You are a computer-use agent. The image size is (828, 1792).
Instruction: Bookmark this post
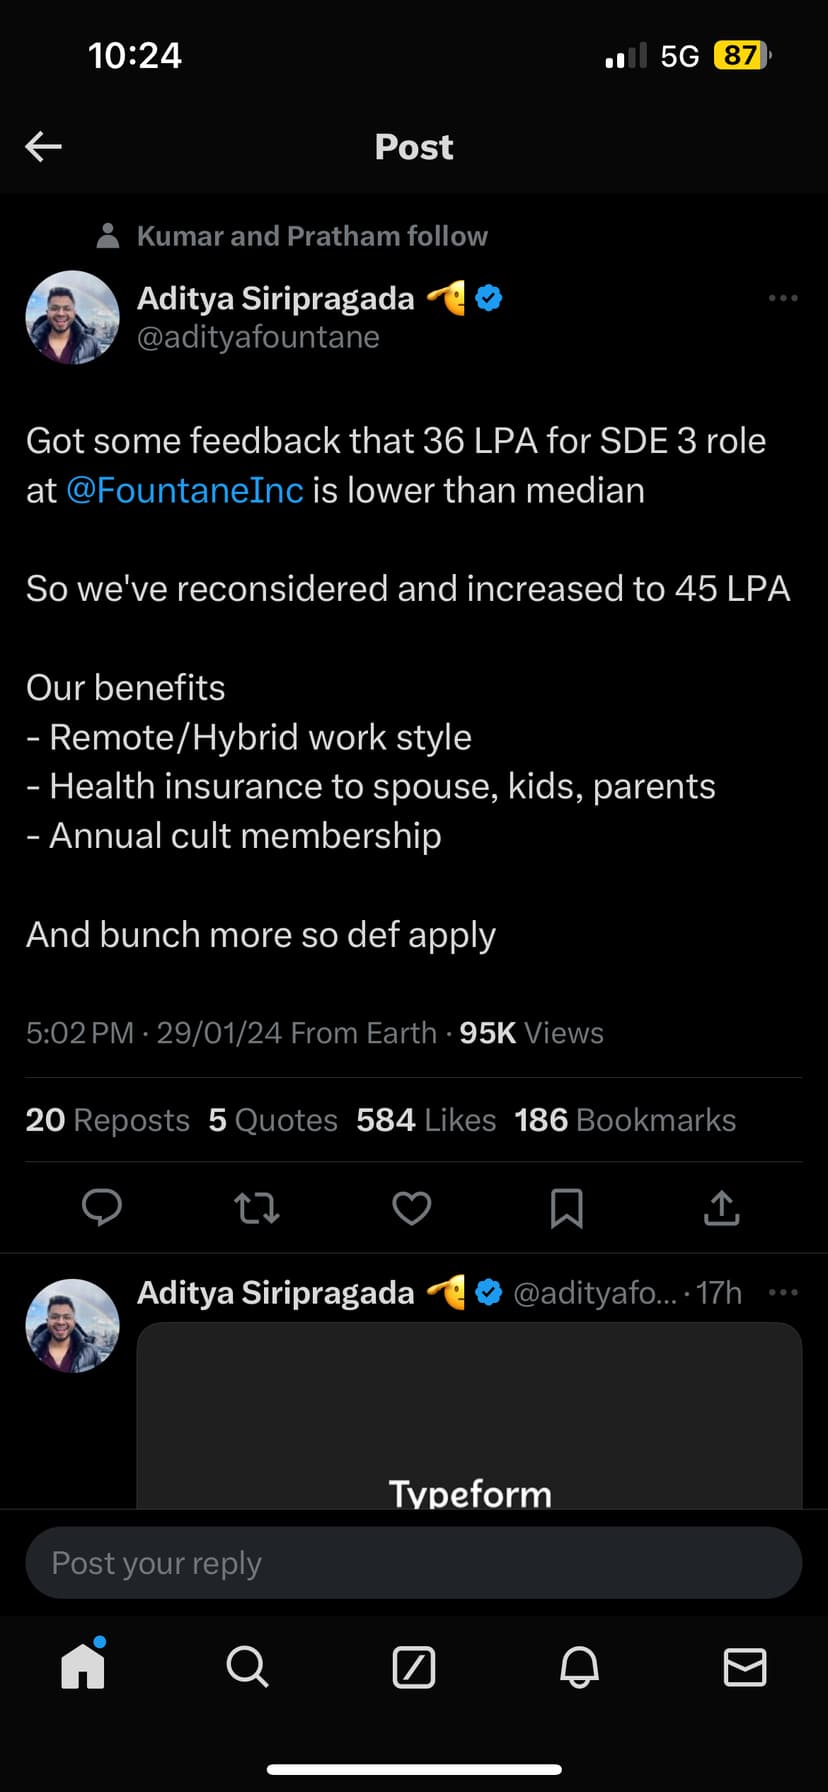(x=566, y=1208)
